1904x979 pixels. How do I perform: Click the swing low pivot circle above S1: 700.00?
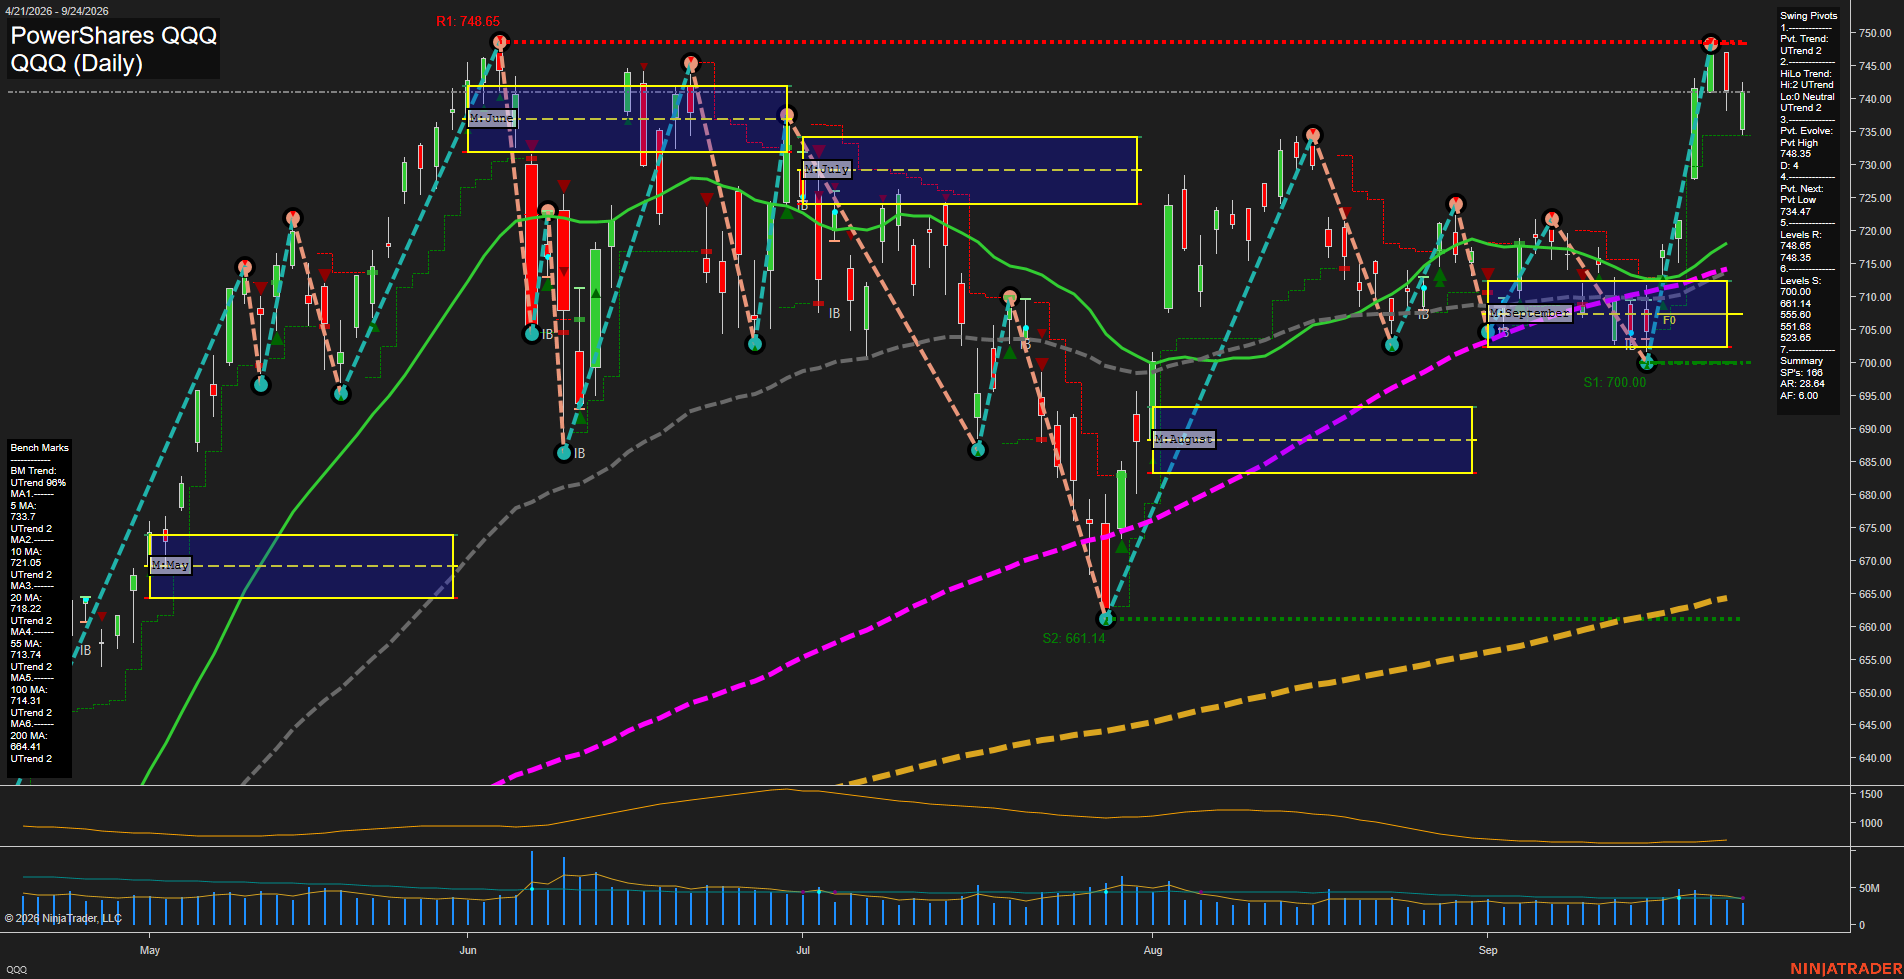pyautogui.click(x=1647, y=363)
